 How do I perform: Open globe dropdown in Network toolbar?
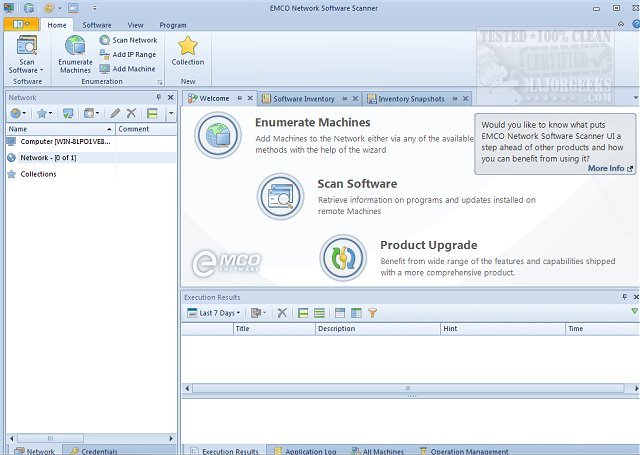[x=18, y=113]
